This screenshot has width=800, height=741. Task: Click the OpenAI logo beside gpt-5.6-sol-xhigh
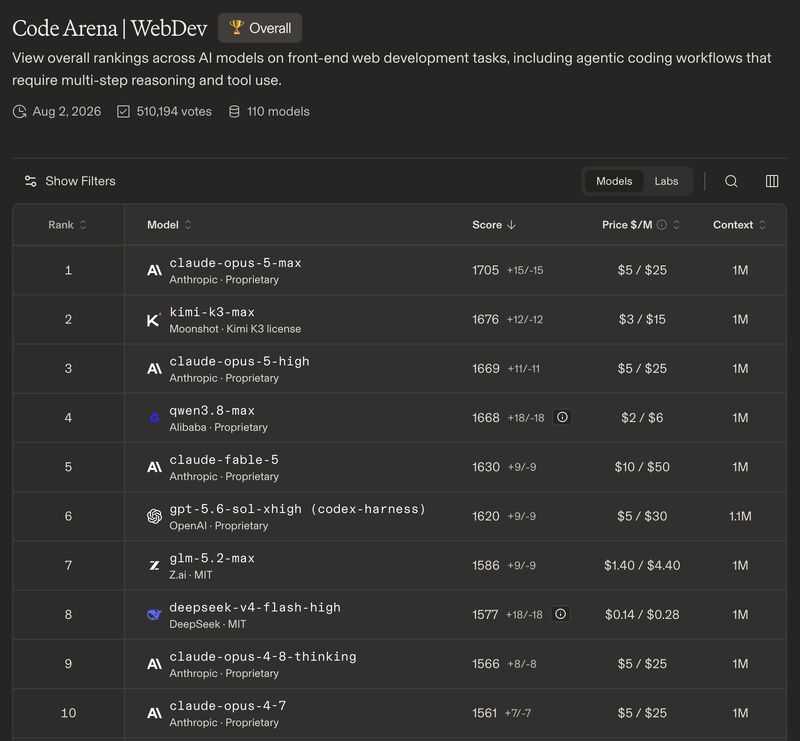[x=155, y=516]
